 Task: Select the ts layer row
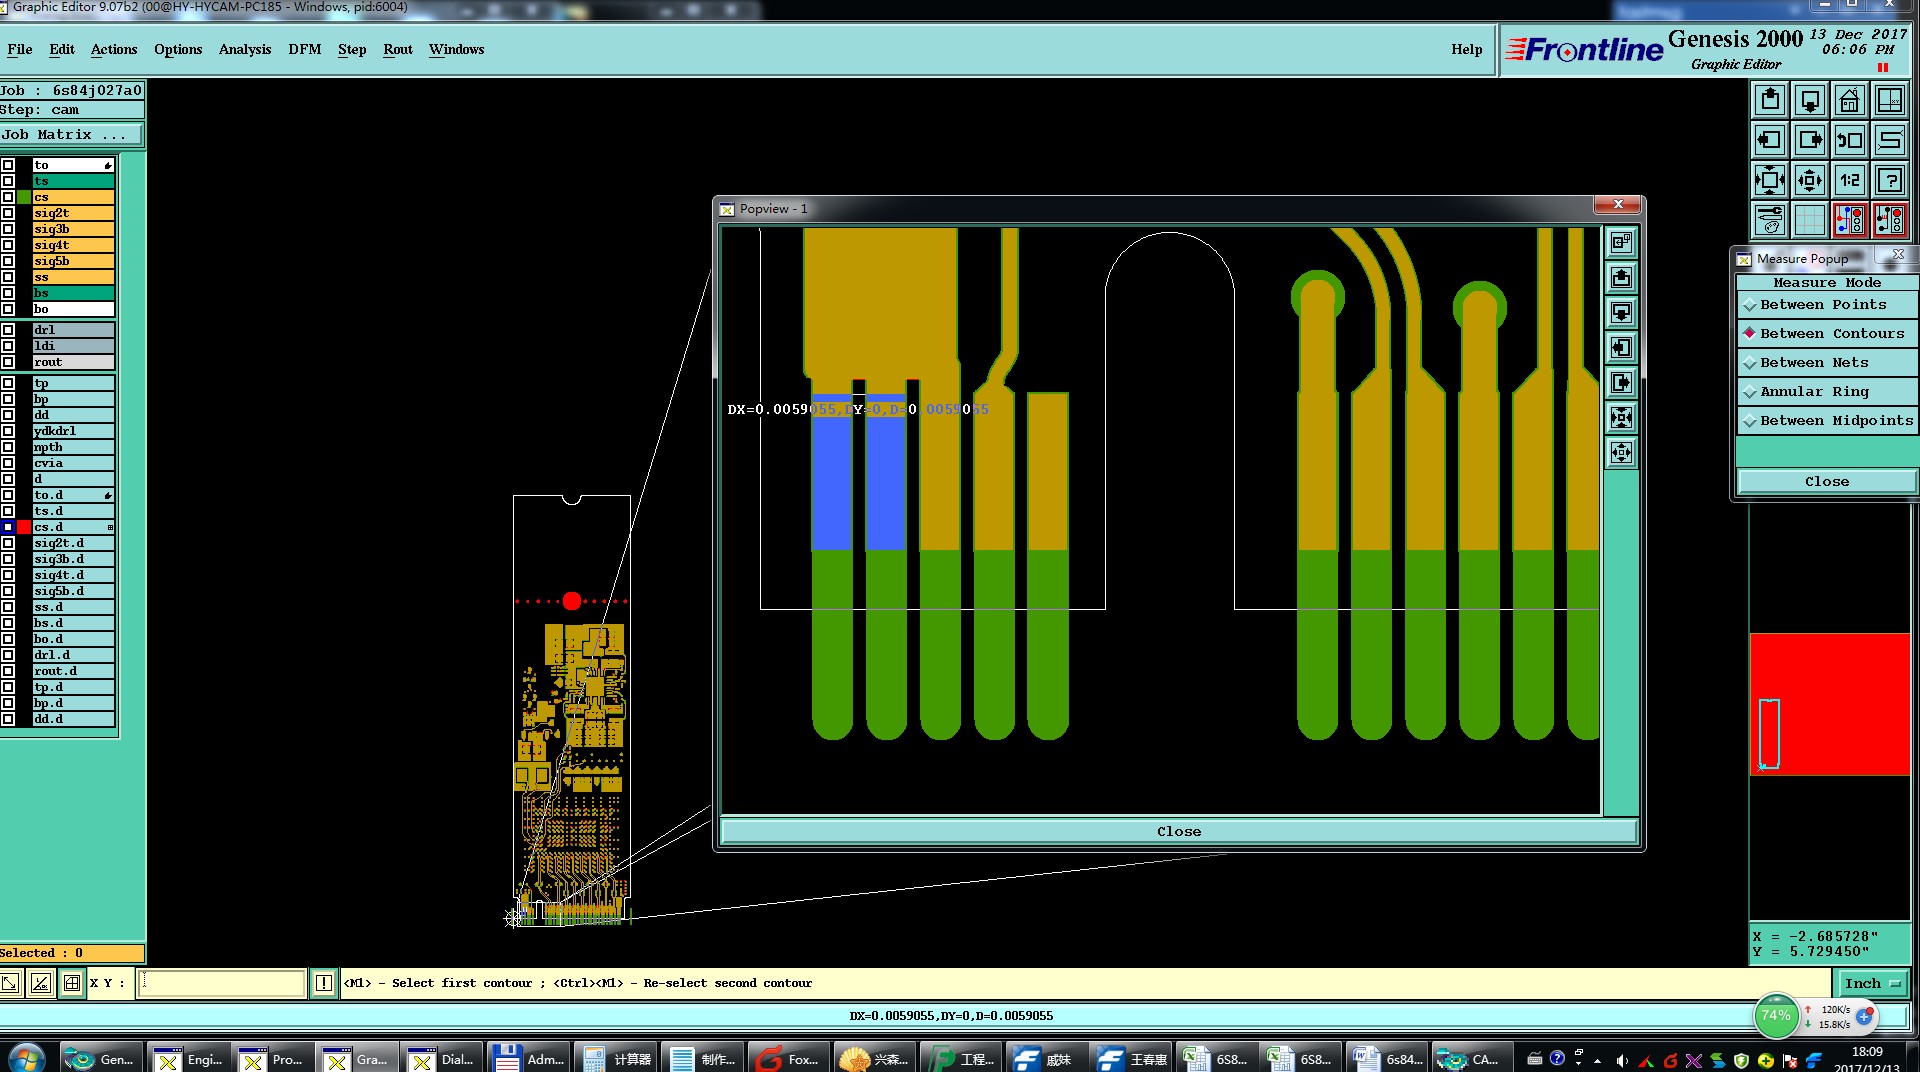click(x=73, y=181)
